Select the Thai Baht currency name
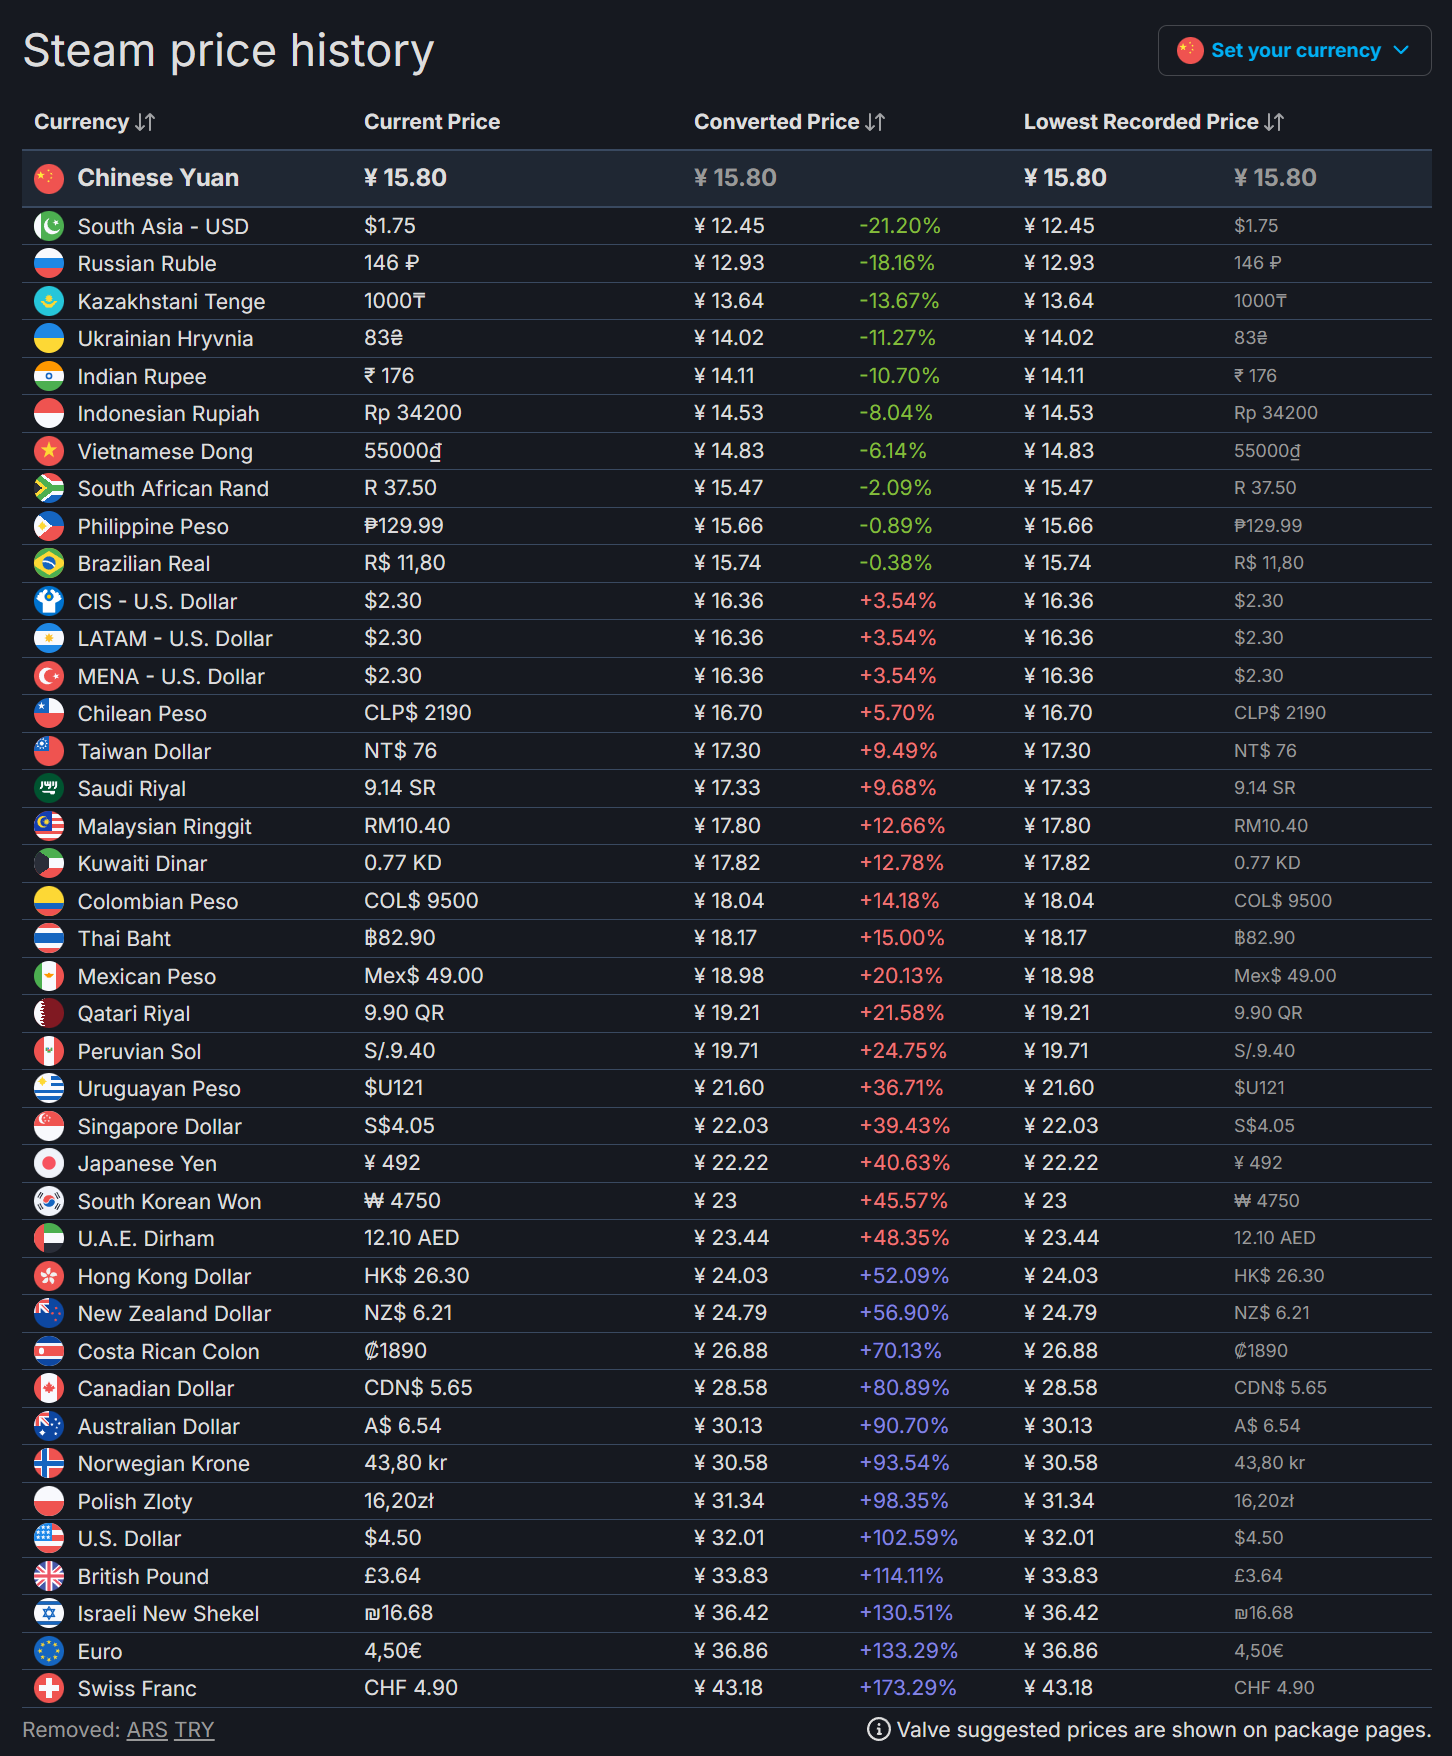The width and height of the screenshot is (1452, 1756). [x=124, y=939]
